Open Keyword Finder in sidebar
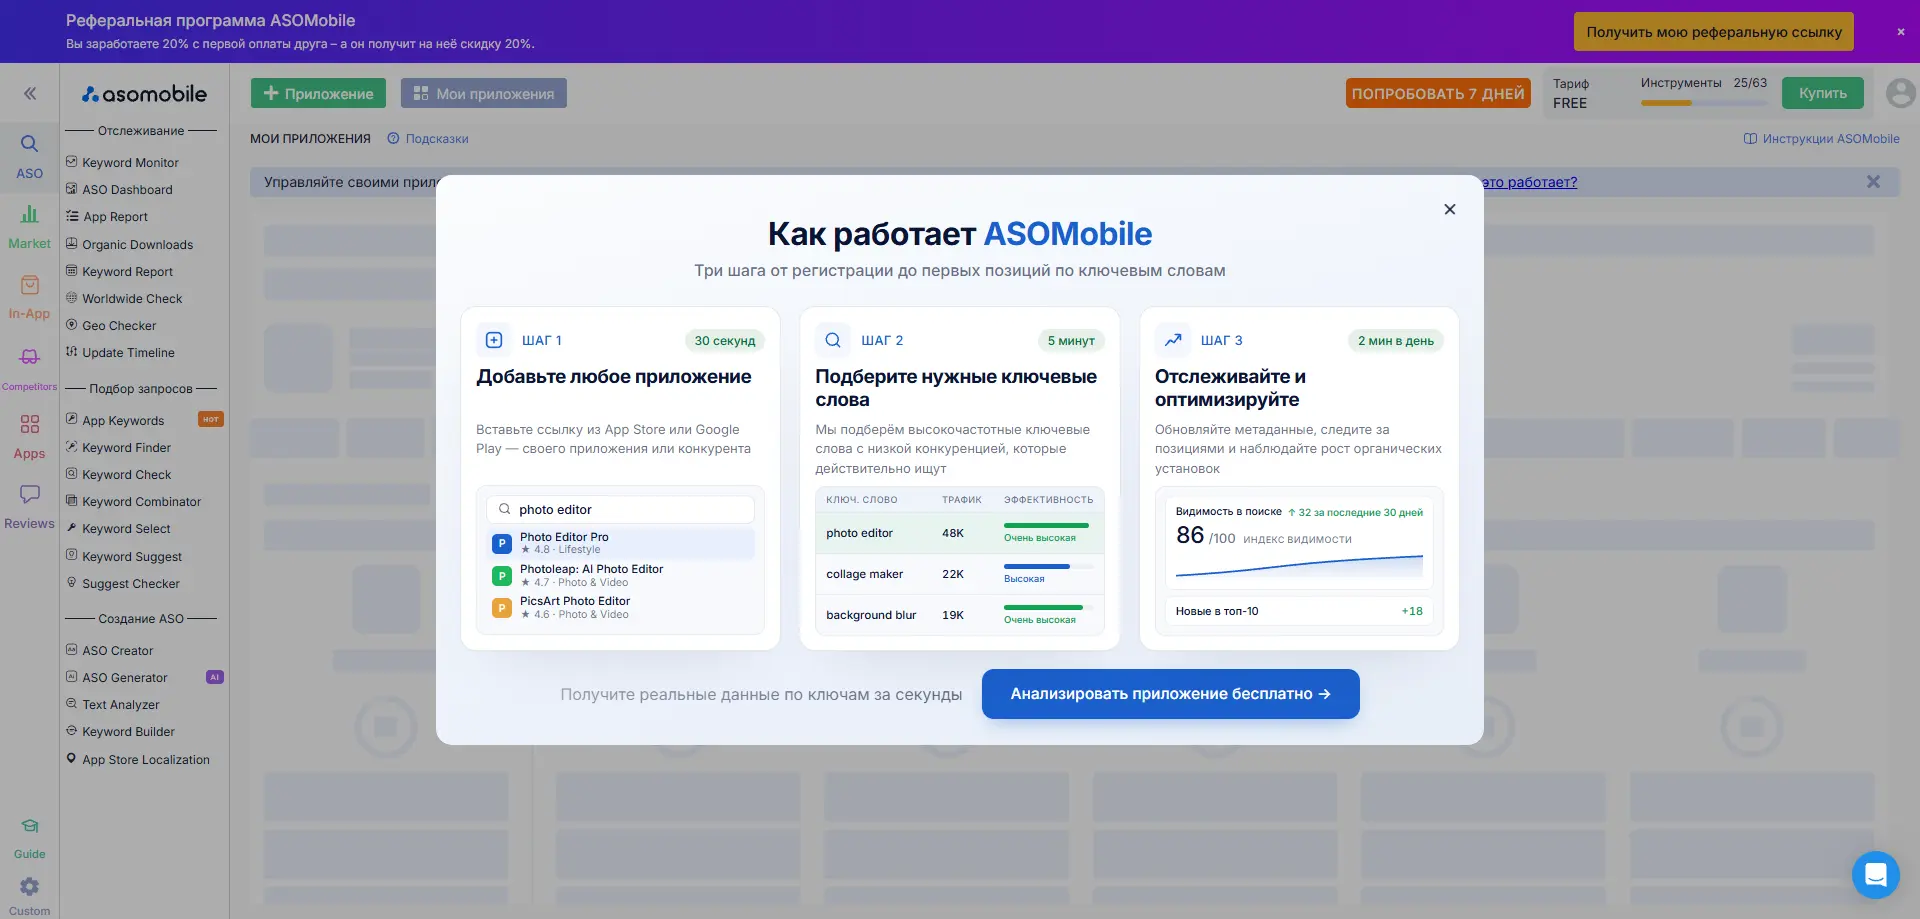 (x=126, y=447)
